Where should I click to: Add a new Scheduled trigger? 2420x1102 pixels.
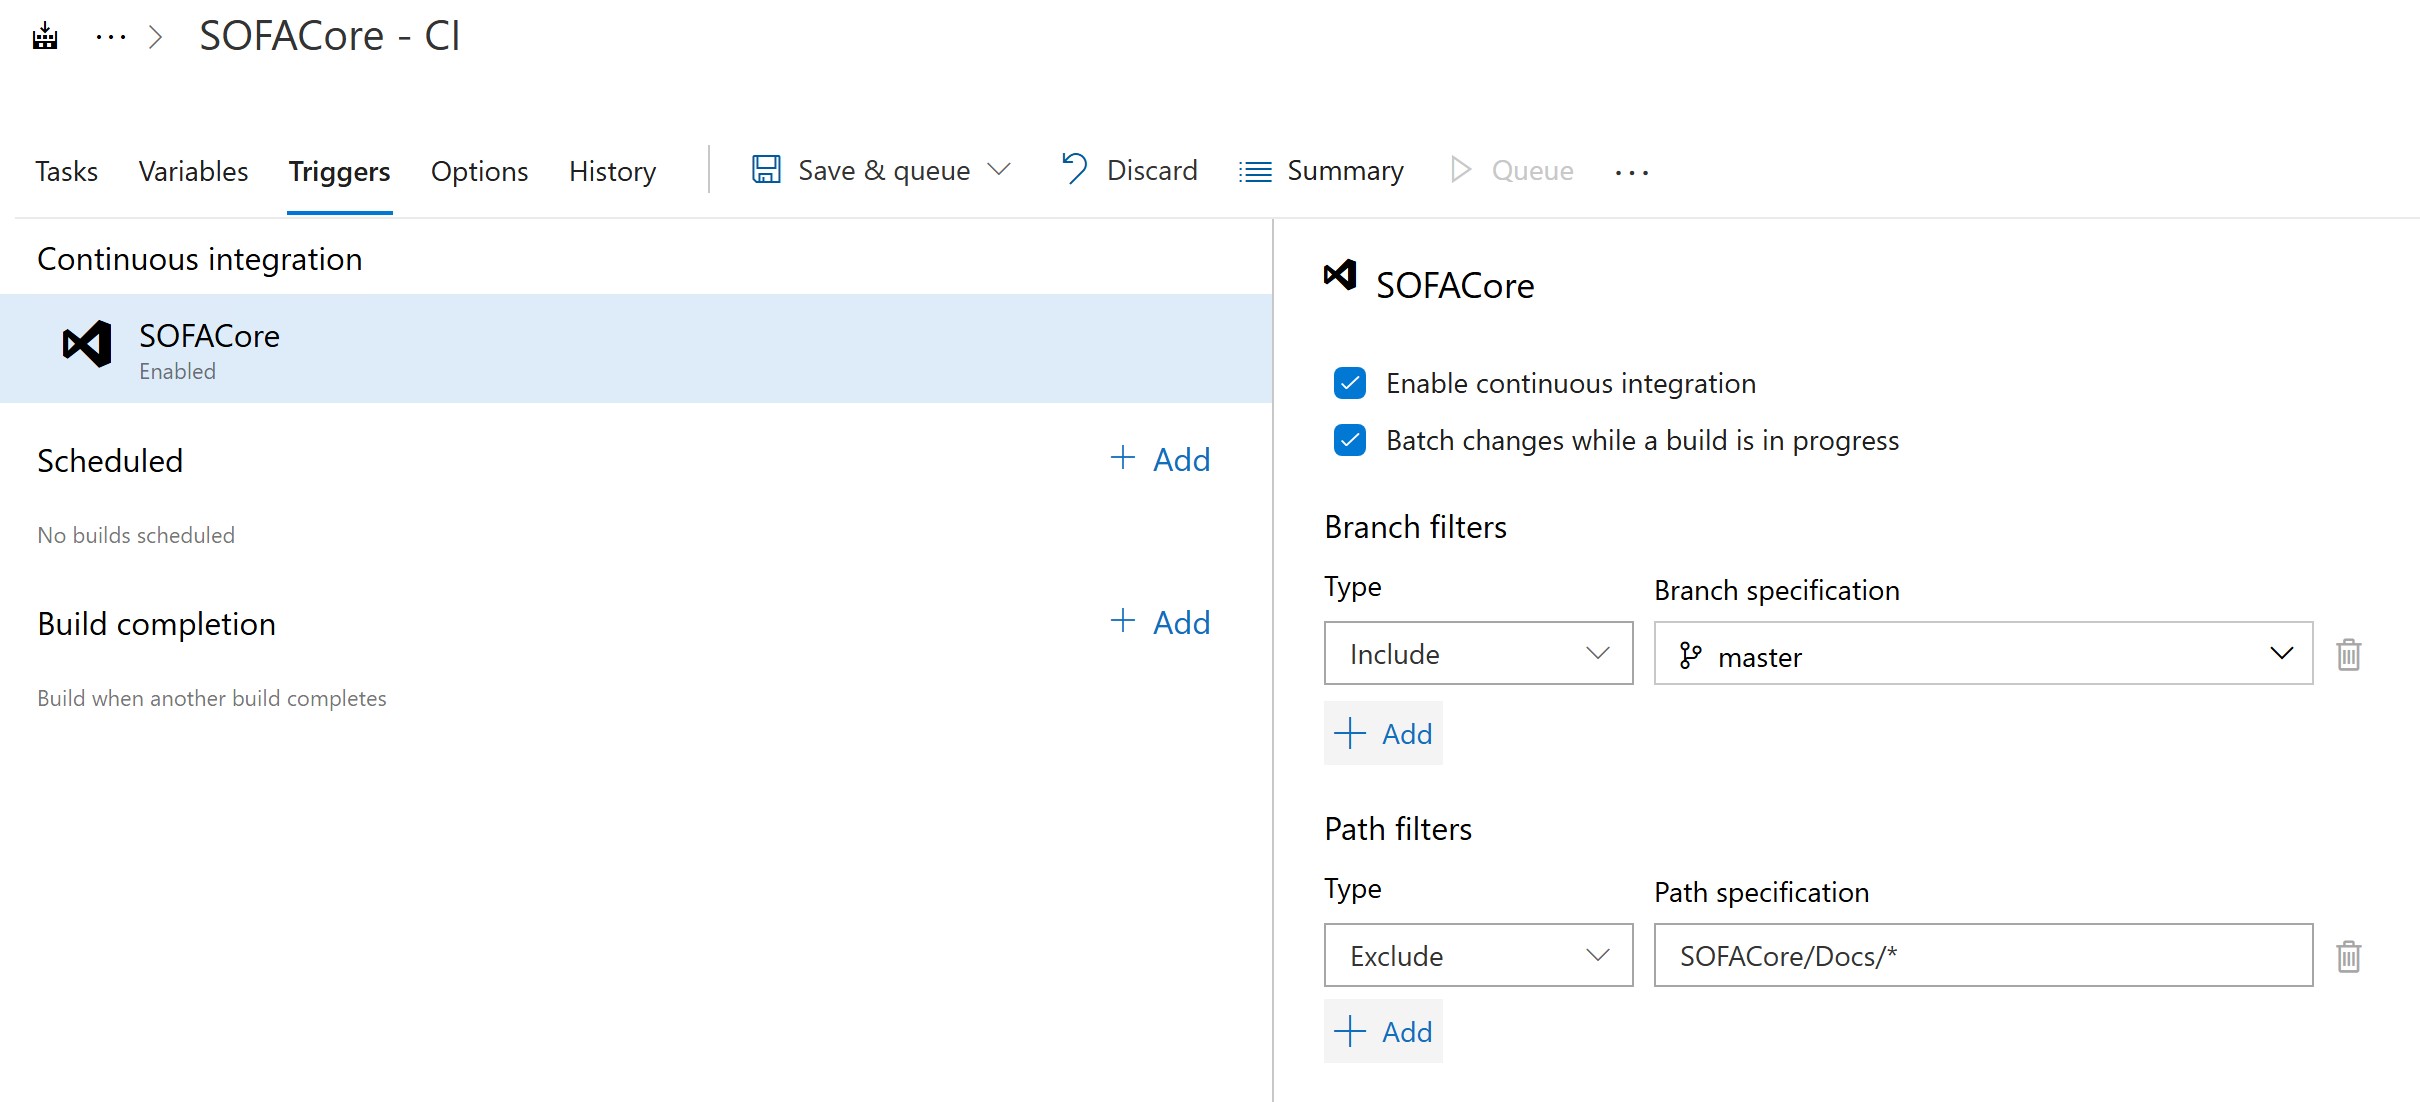click(1161, 460)
